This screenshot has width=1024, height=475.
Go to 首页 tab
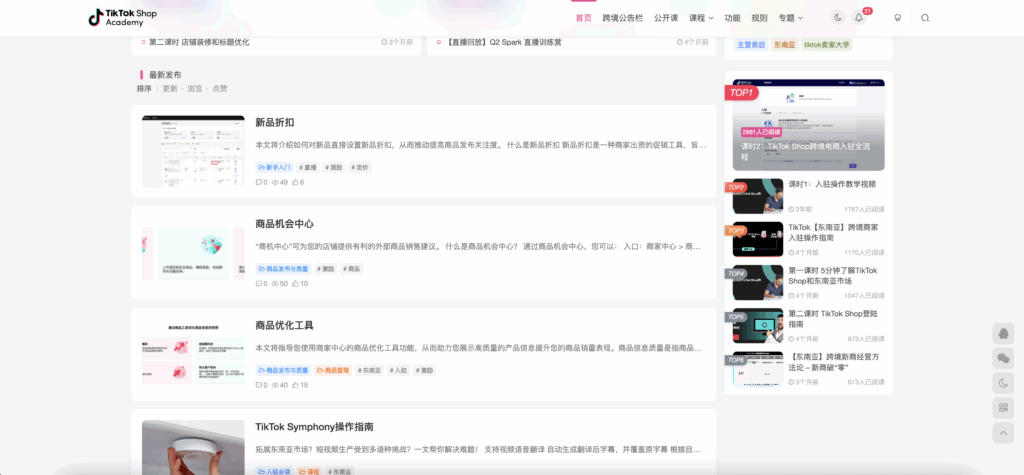point(583,18)
